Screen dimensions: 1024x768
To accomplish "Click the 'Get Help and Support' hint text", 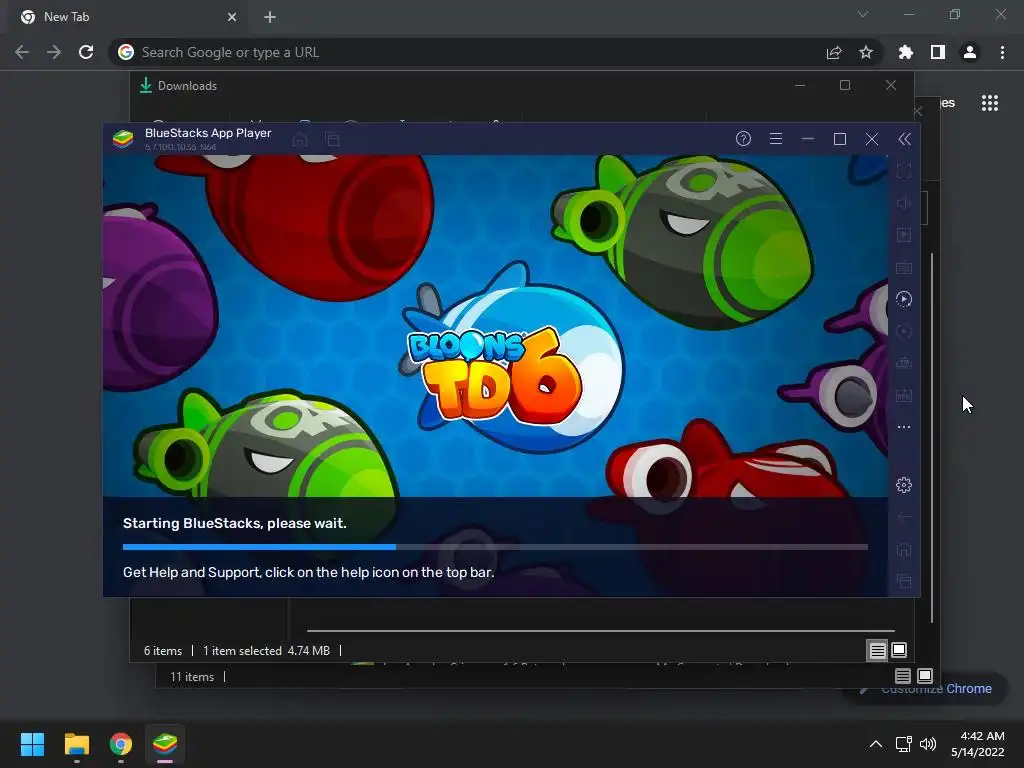I will 308,572.
